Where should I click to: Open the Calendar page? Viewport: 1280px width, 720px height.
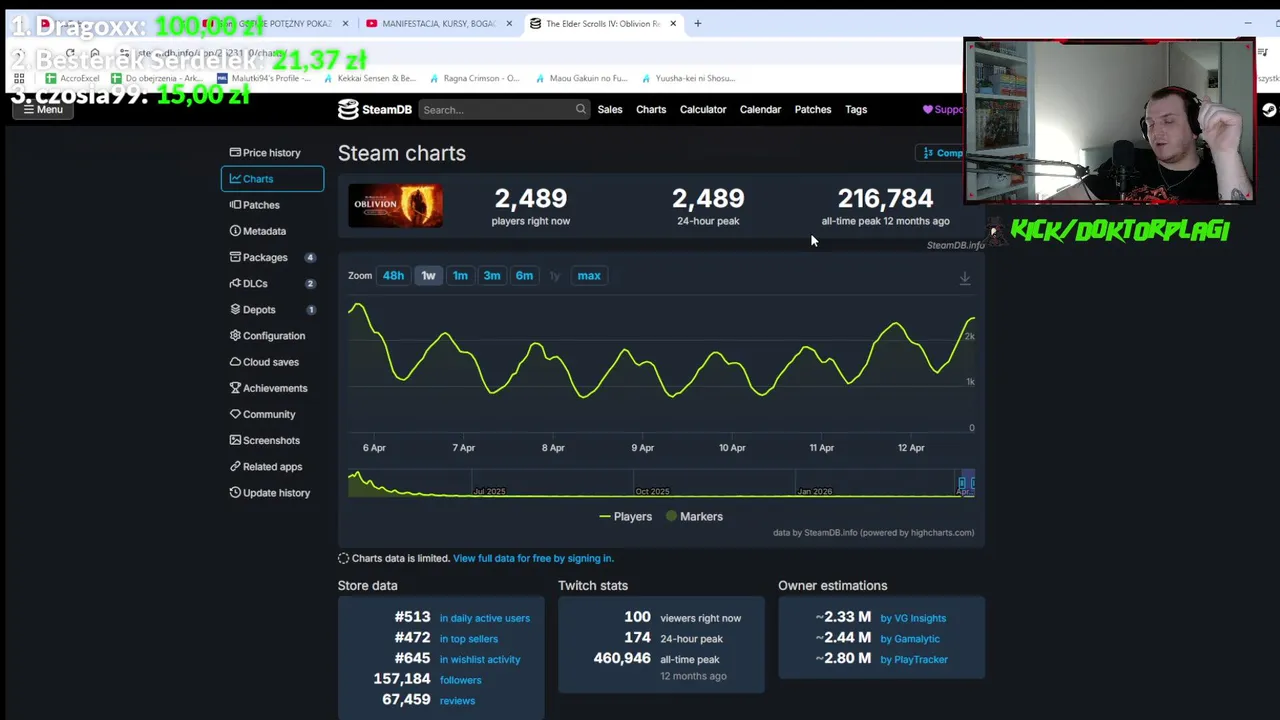click(x=760, y=109)
